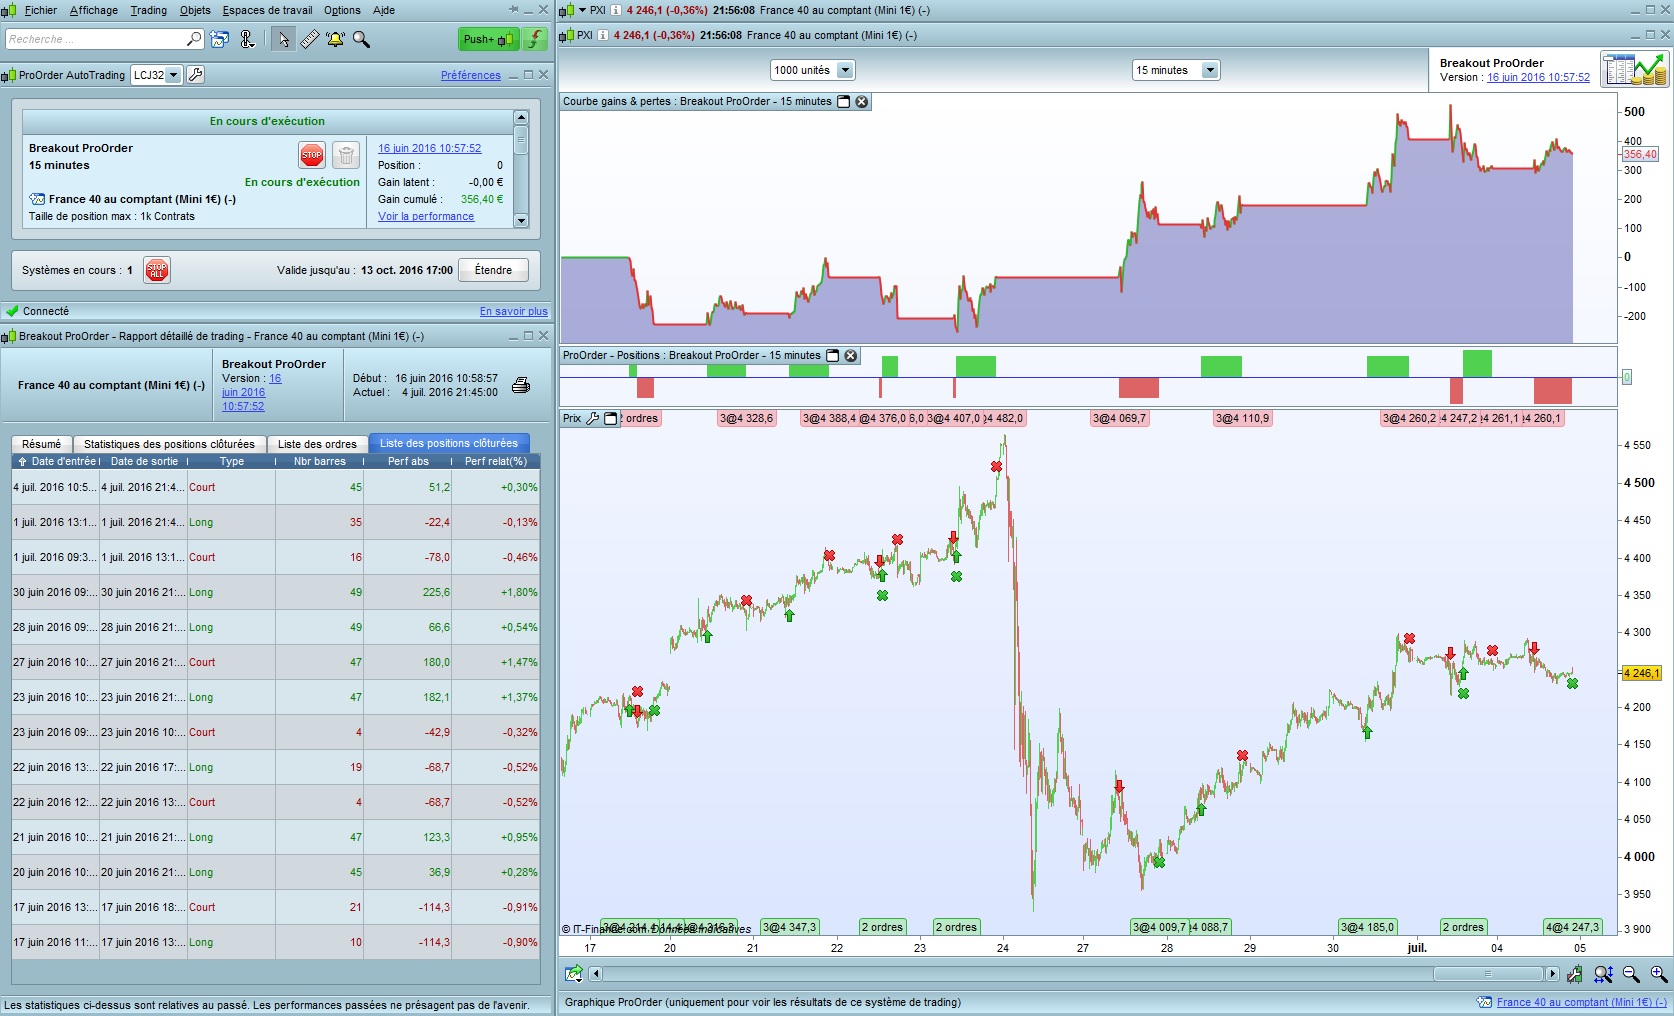
Task: Open alerts with the yellow bell icon
Action: pyautogui.click(x=335, y=39)
